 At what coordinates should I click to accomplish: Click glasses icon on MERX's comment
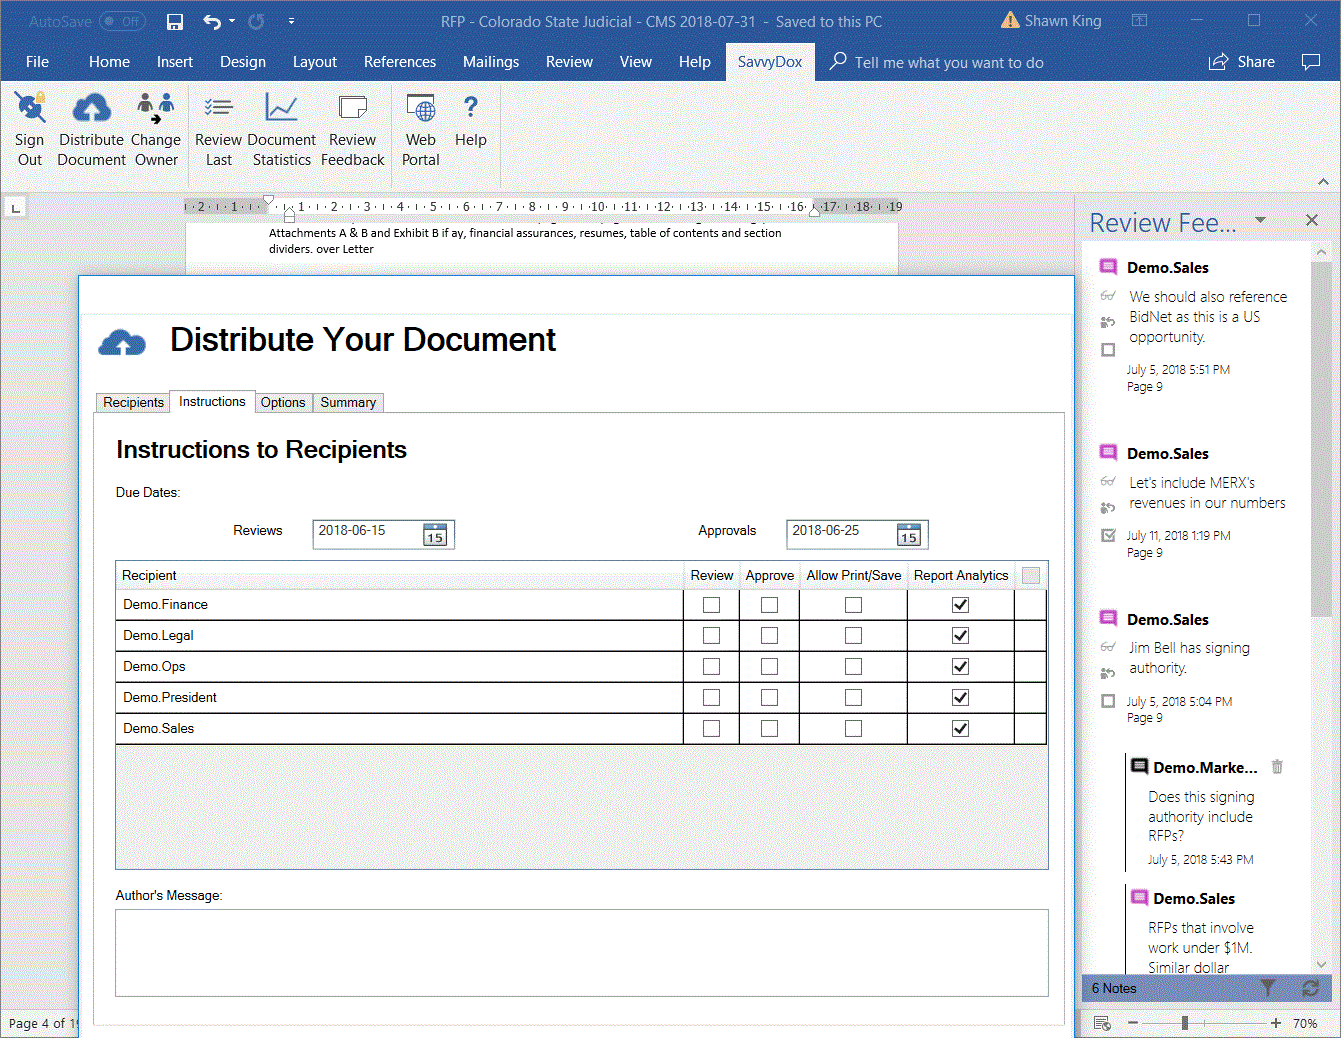(x=1108, y=482)
